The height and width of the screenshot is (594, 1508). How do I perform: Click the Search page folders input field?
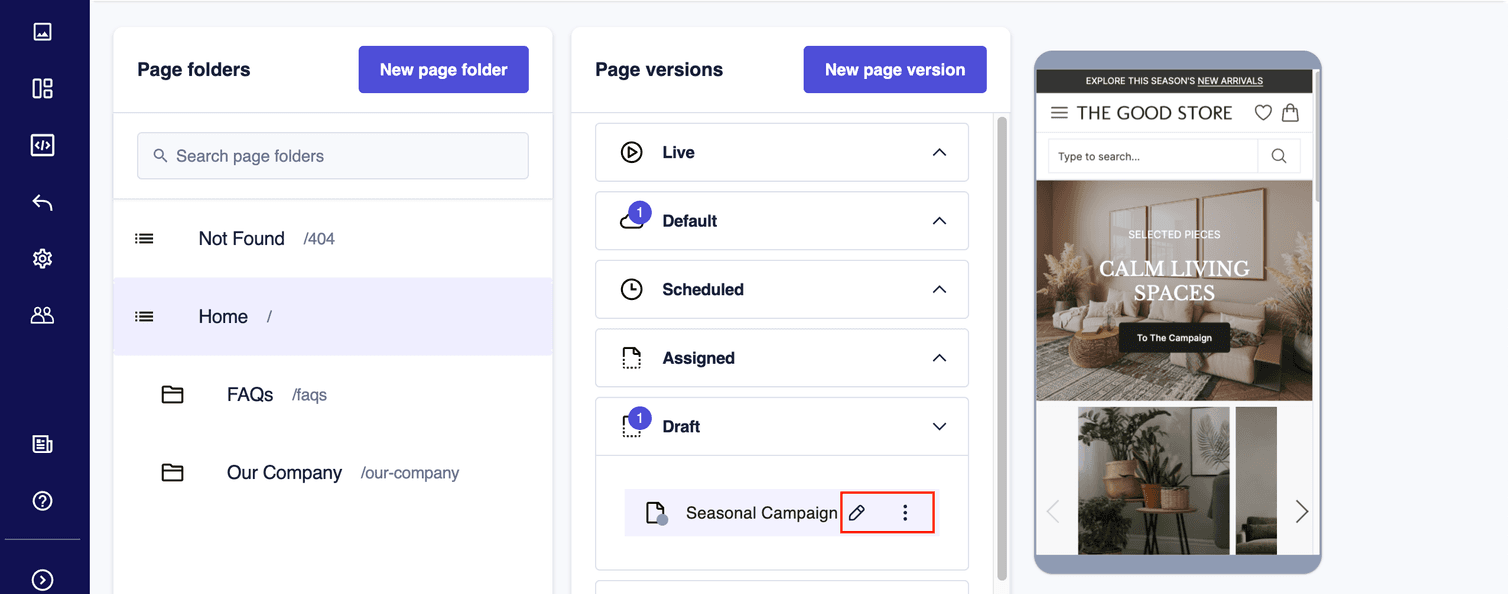(332, 155)
